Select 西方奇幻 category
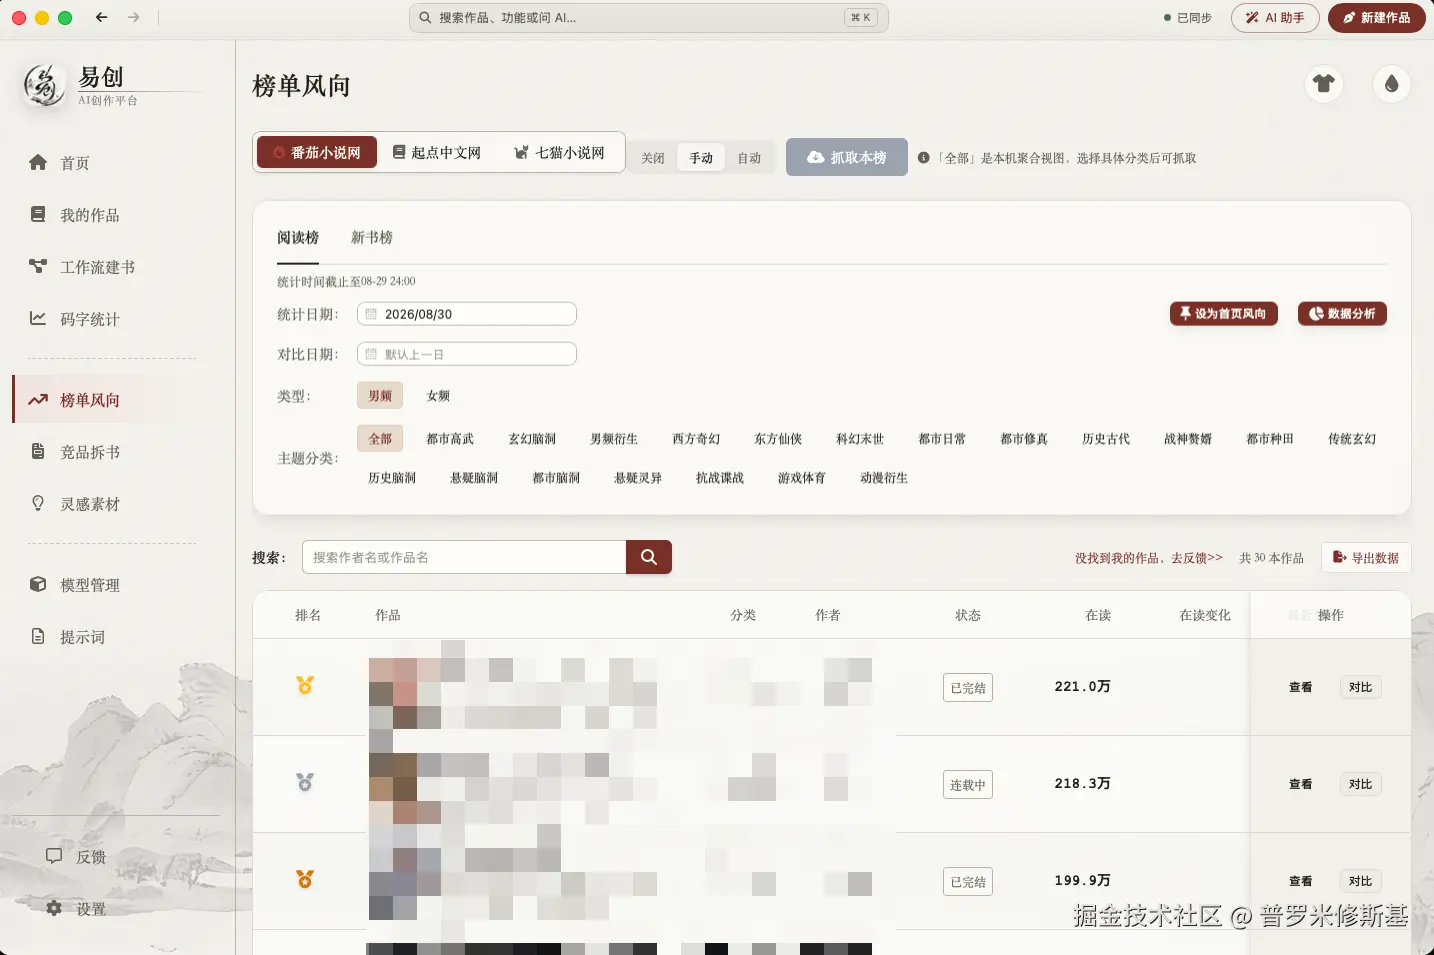1434x955 pixels. pyautogui.click(x=696, y=439)
